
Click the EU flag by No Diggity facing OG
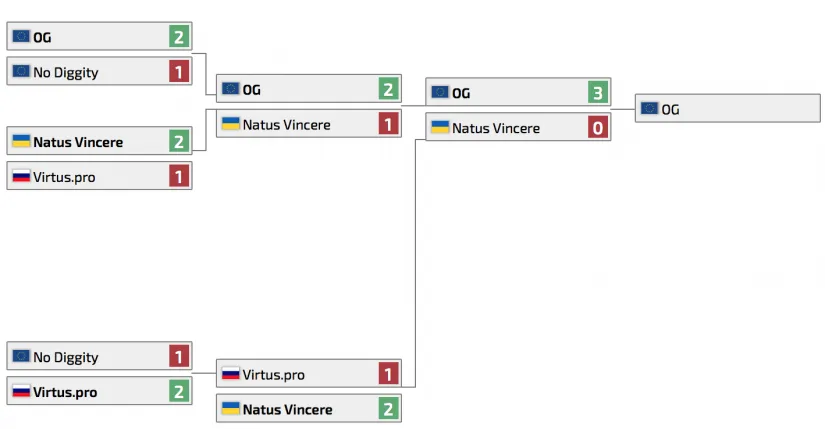20,71
